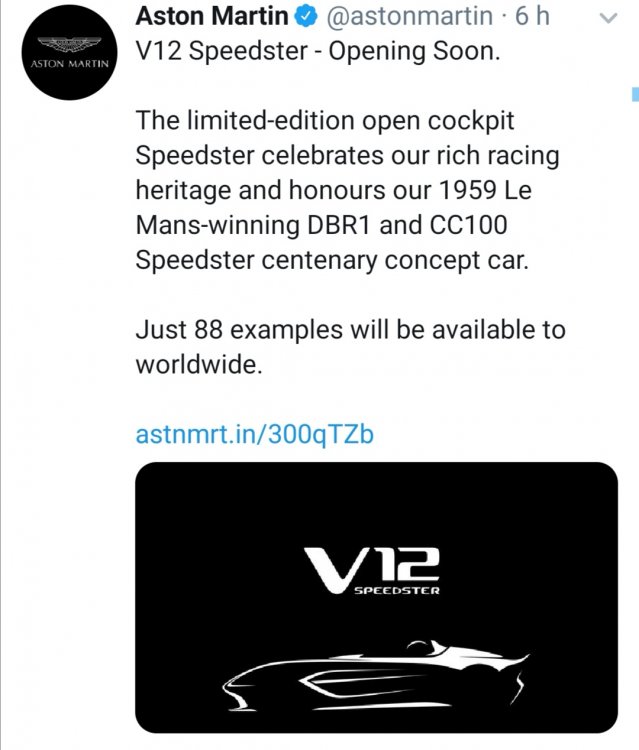Click the tweet headline 'V12 Speedster - Opening Soon.'

click(x=318, y=51)
